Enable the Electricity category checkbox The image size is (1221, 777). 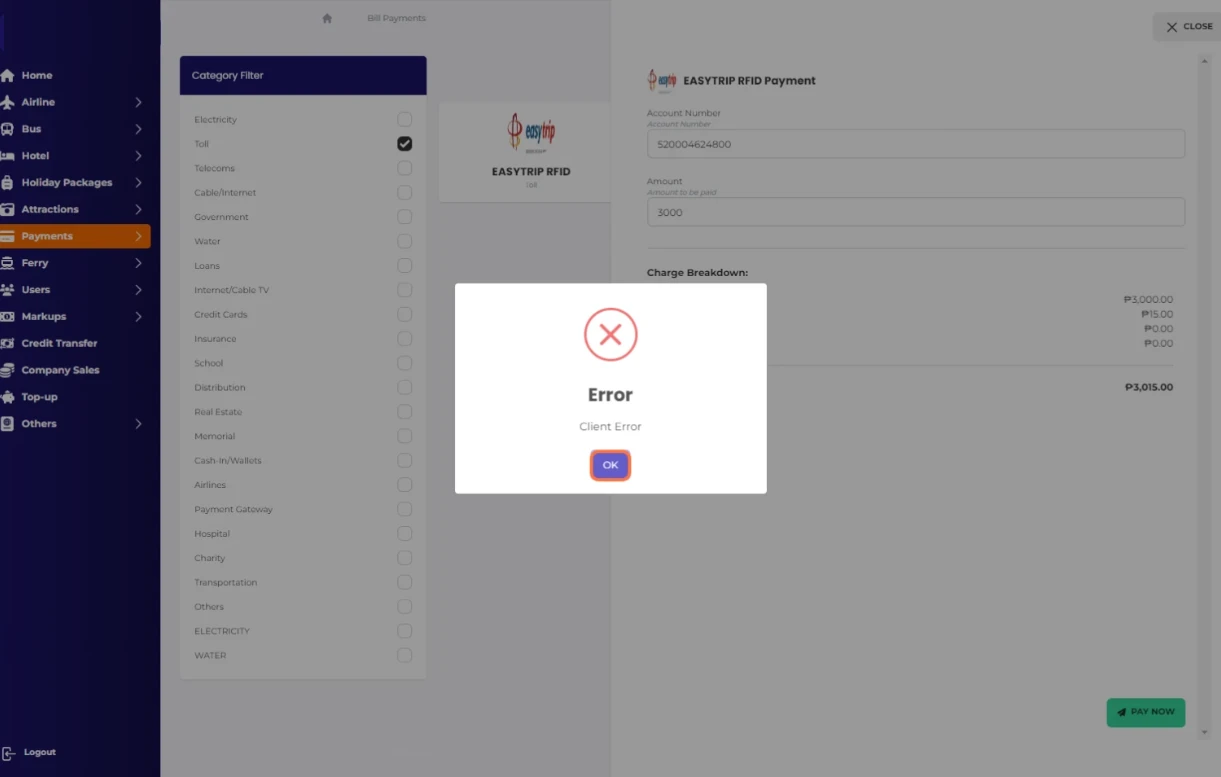coord(404,120)
